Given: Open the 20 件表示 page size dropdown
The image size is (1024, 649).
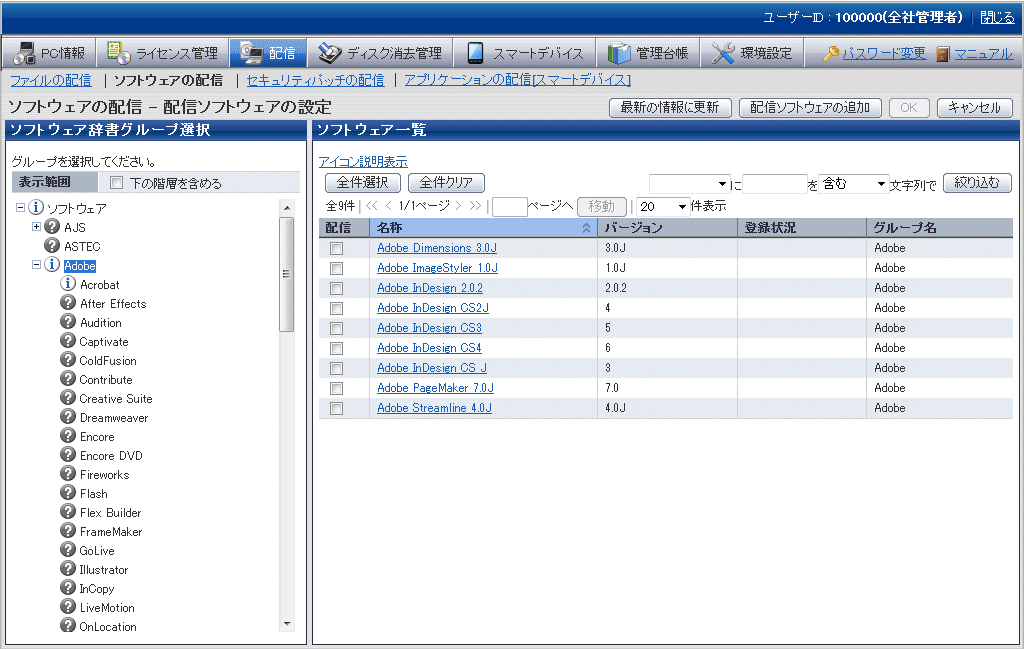Looking at the screenshot, I should 662,206.
